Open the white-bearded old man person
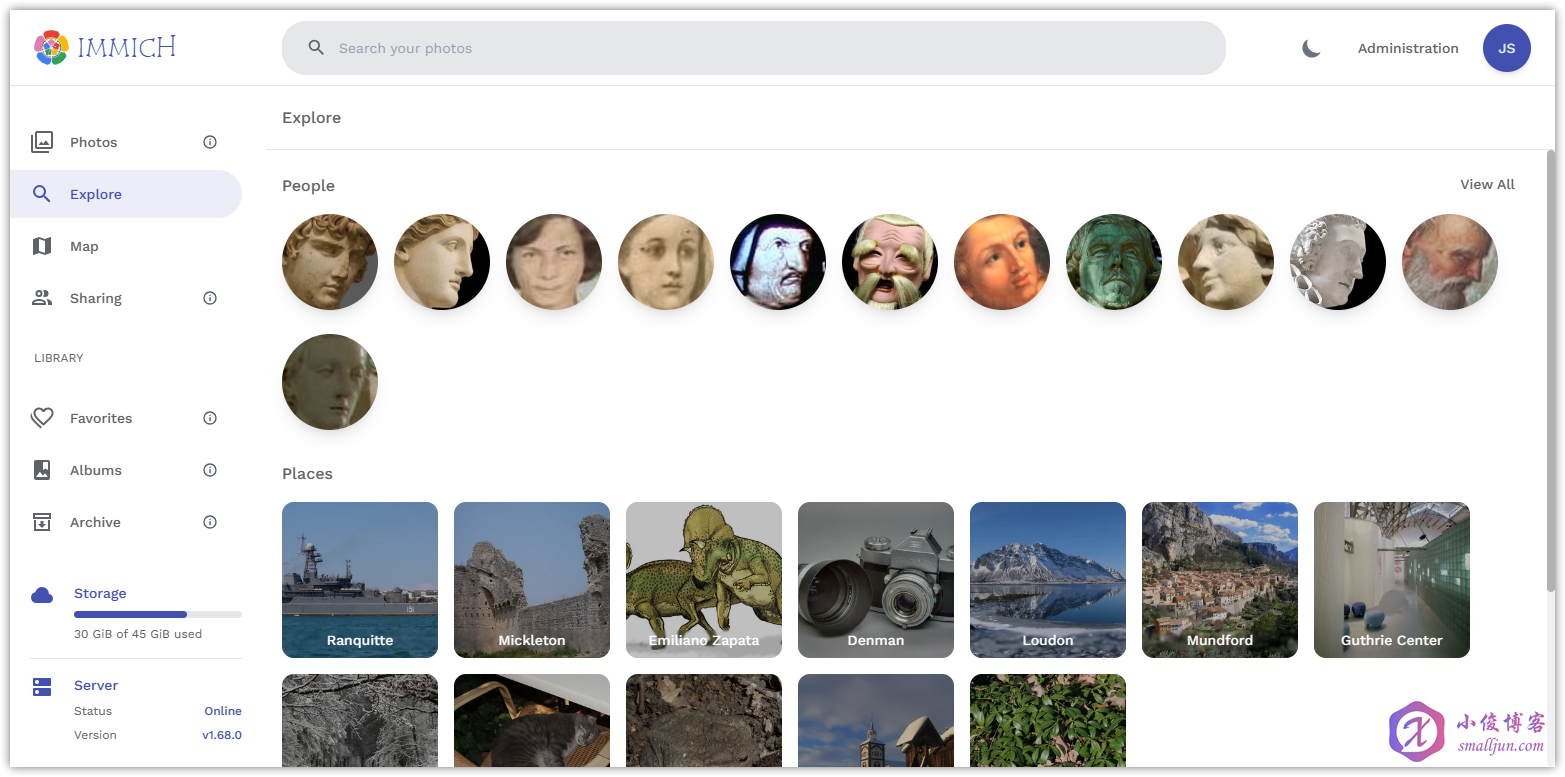 tap(1450, 262)
